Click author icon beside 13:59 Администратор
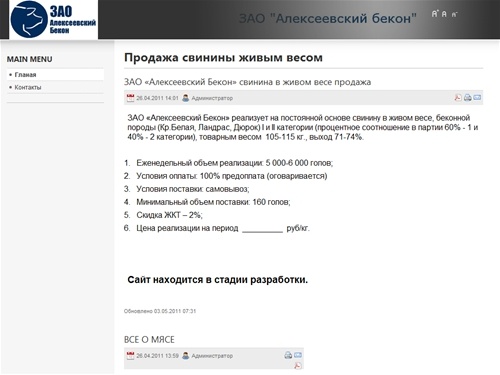 [186, 355]
